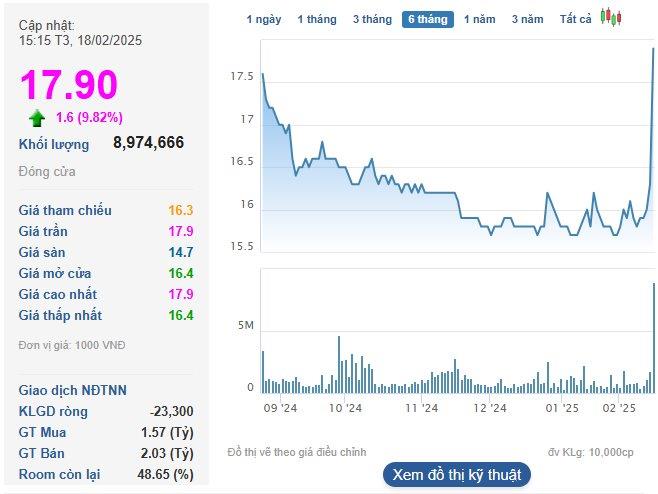Click the 01 '25 axis label
The image size is (658, 494).
pos(562,408)
